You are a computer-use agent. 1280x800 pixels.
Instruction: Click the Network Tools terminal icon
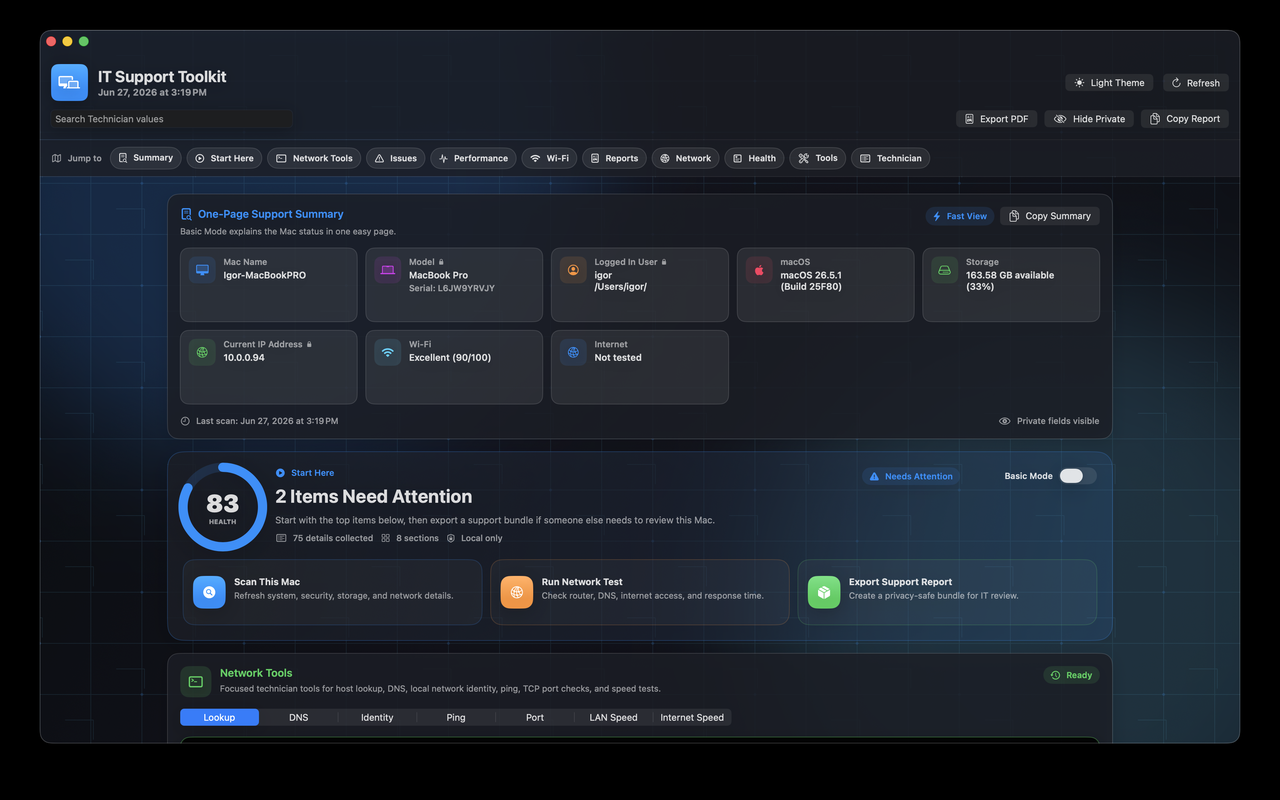click(196, 682)
